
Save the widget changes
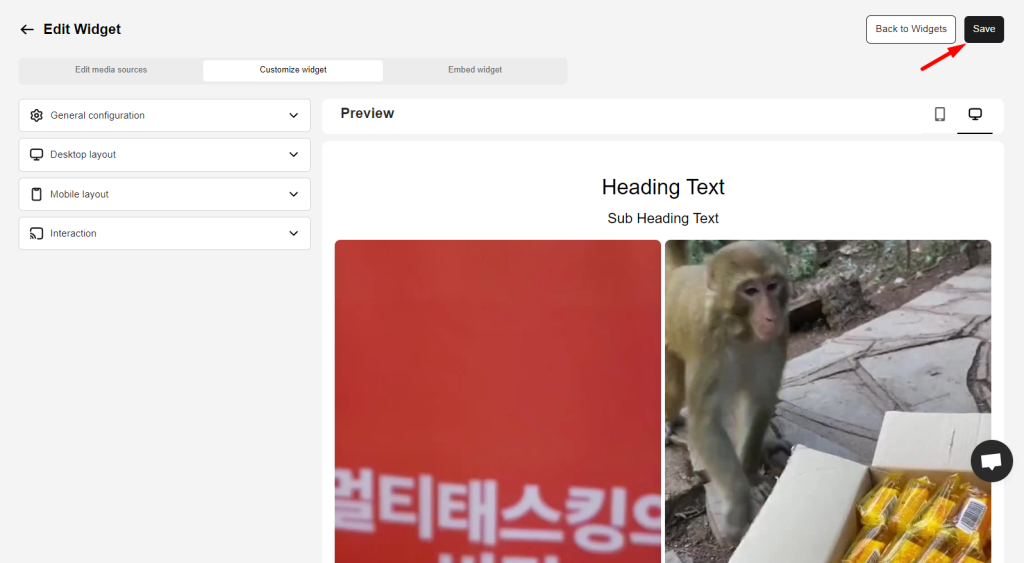click(x=984, y=29)
